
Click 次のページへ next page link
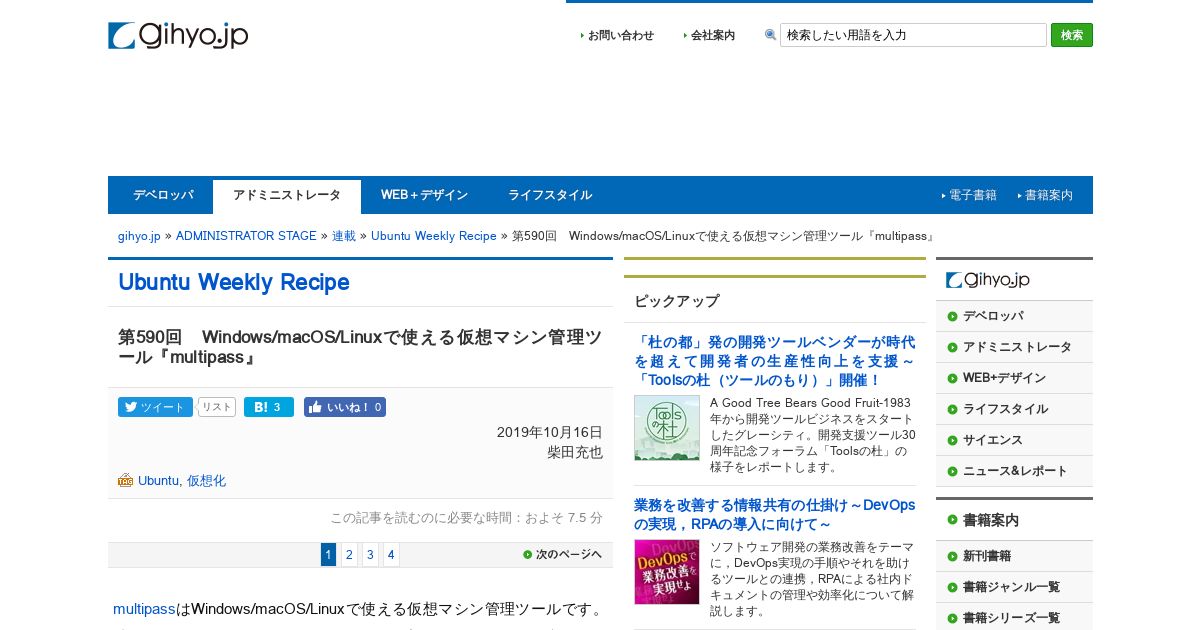(562, 554)
